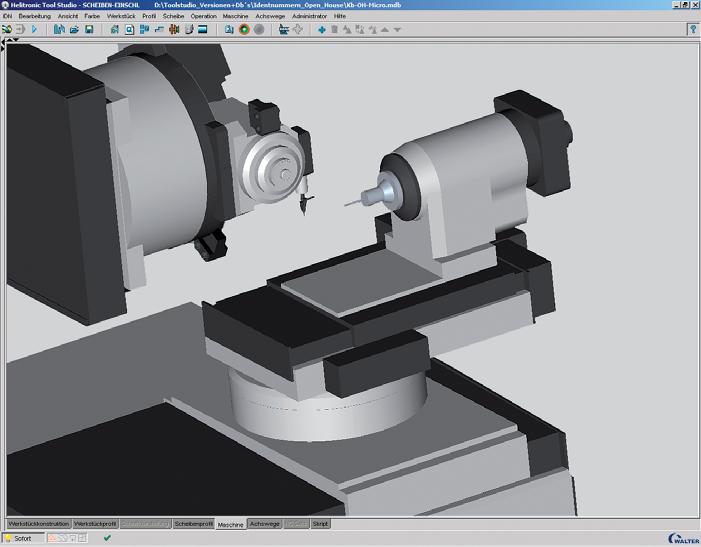
Task: Open the Profil menu
Action: click(149, 16)
